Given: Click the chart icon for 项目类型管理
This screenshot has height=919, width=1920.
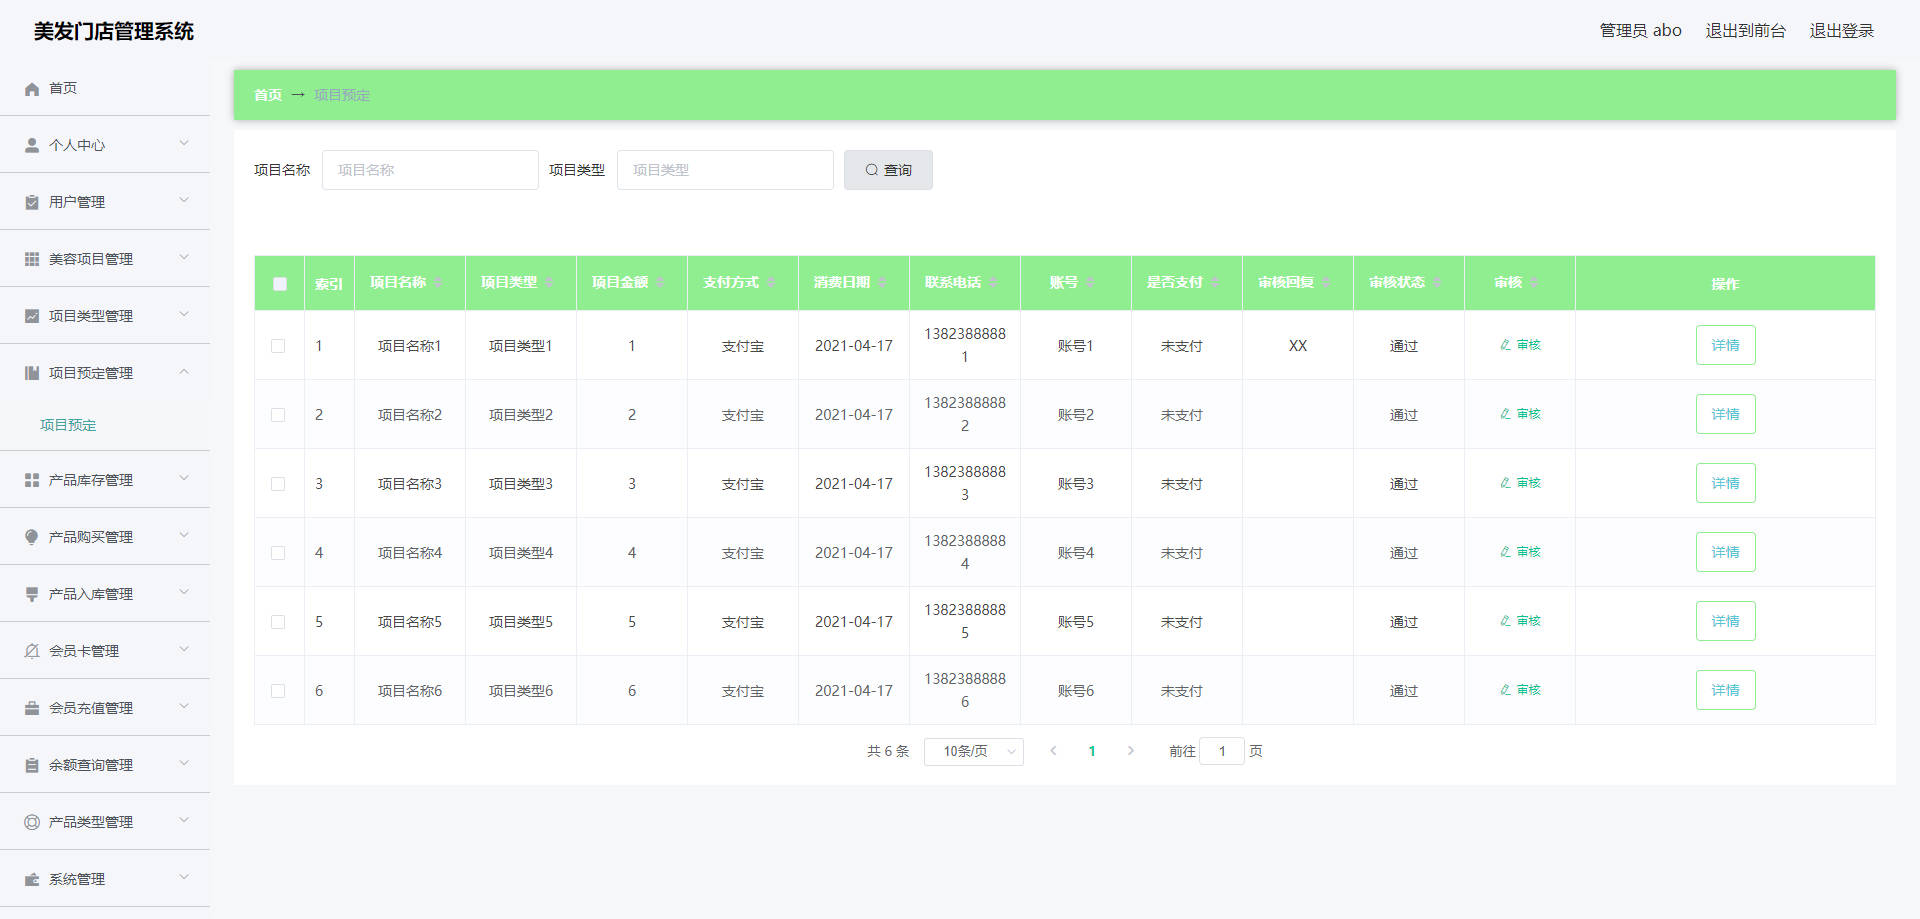Looking at the screenshot, I should click(x=32, y=316).
